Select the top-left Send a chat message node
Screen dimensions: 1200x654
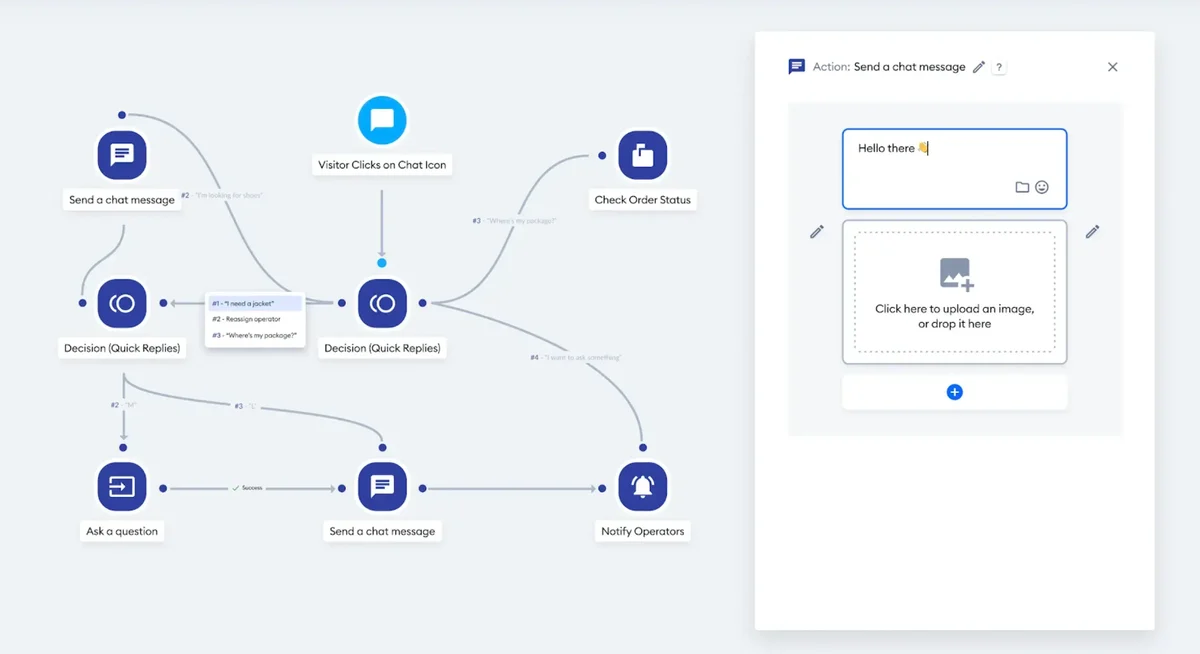point(122,155)
